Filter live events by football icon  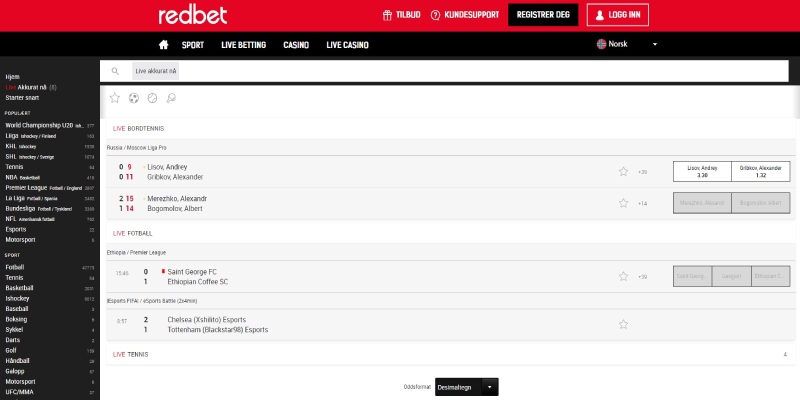(x=134, y=98)
